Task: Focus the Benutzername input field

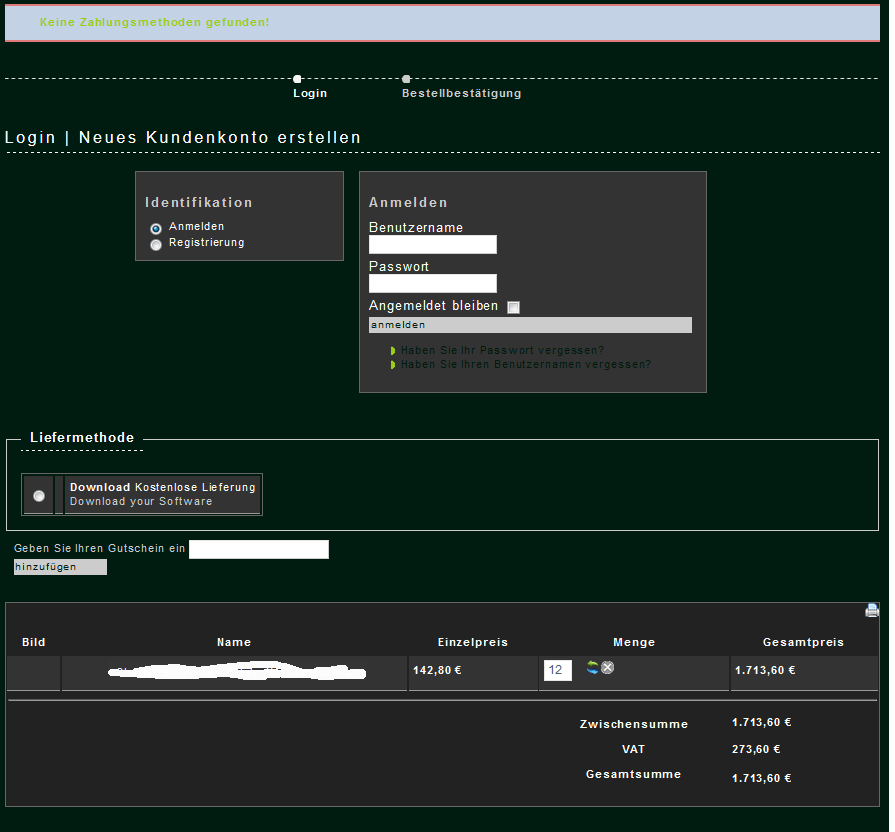Action: [x=432, y=245]
